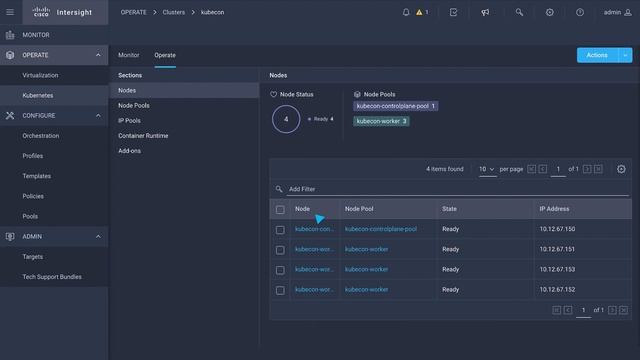The image size is (640, 360).
Task: Open node link for IP 10.12.67.151
Action: (x=314, y=249)
